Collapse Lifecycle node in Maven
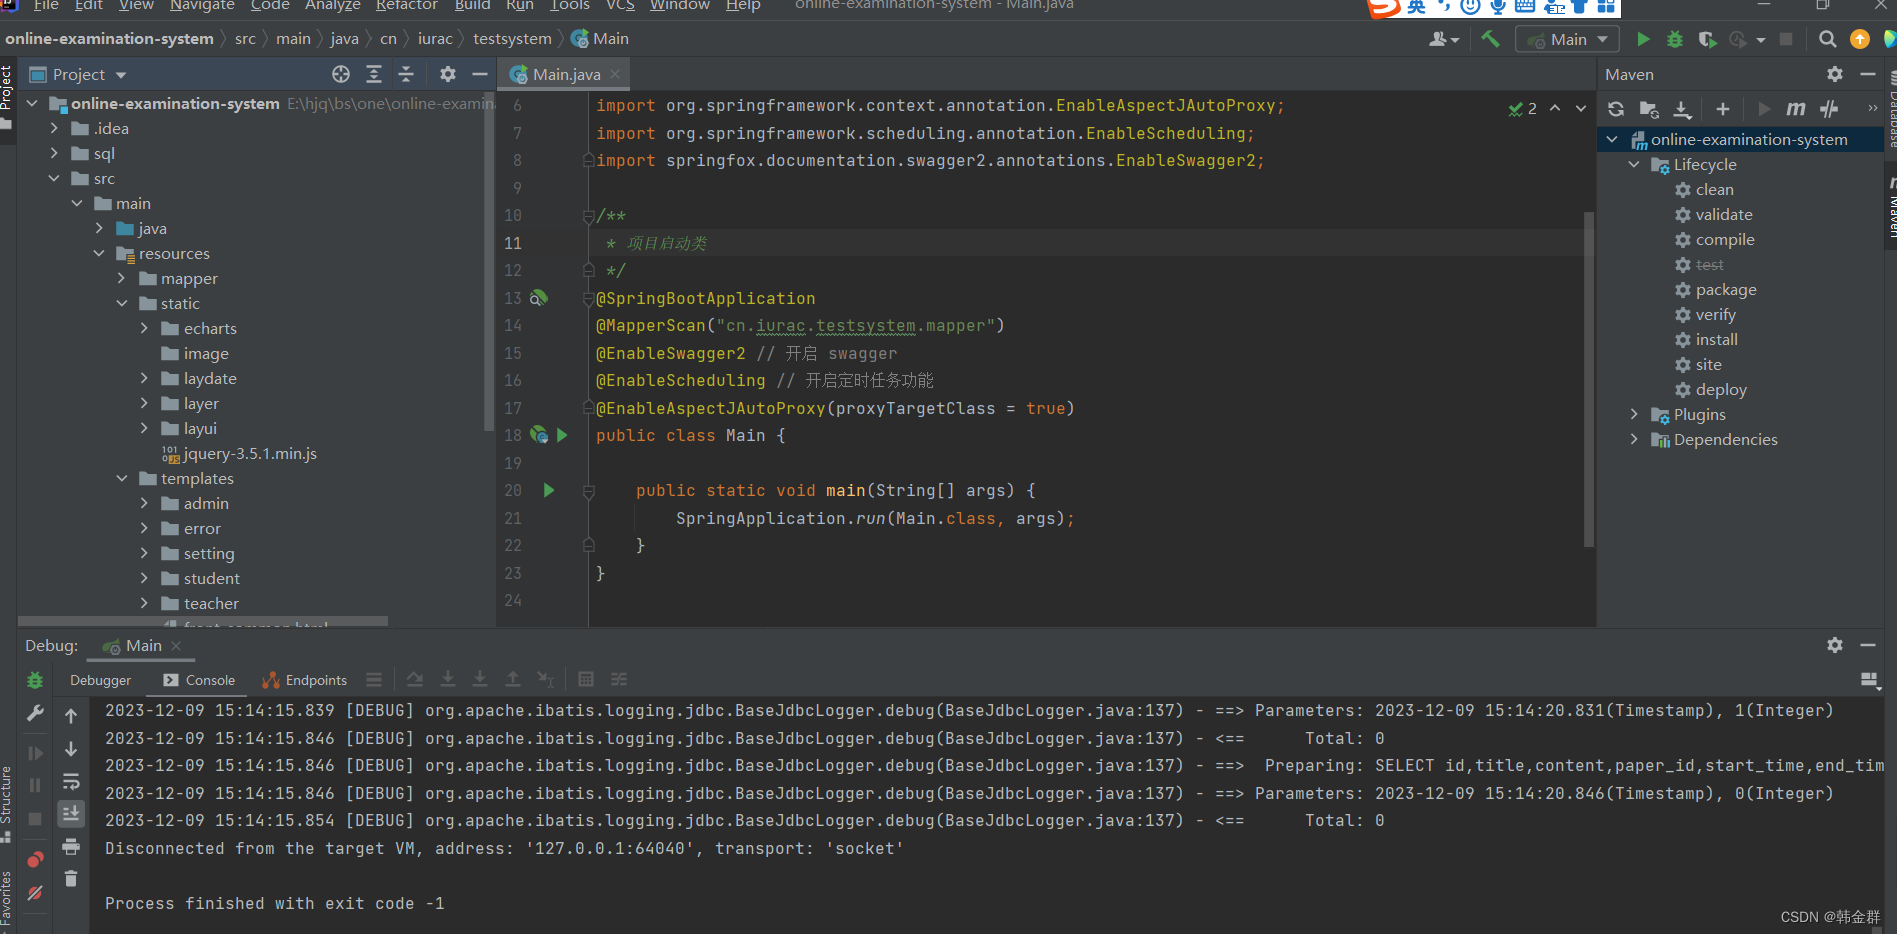 click(x=1634, y=164)
